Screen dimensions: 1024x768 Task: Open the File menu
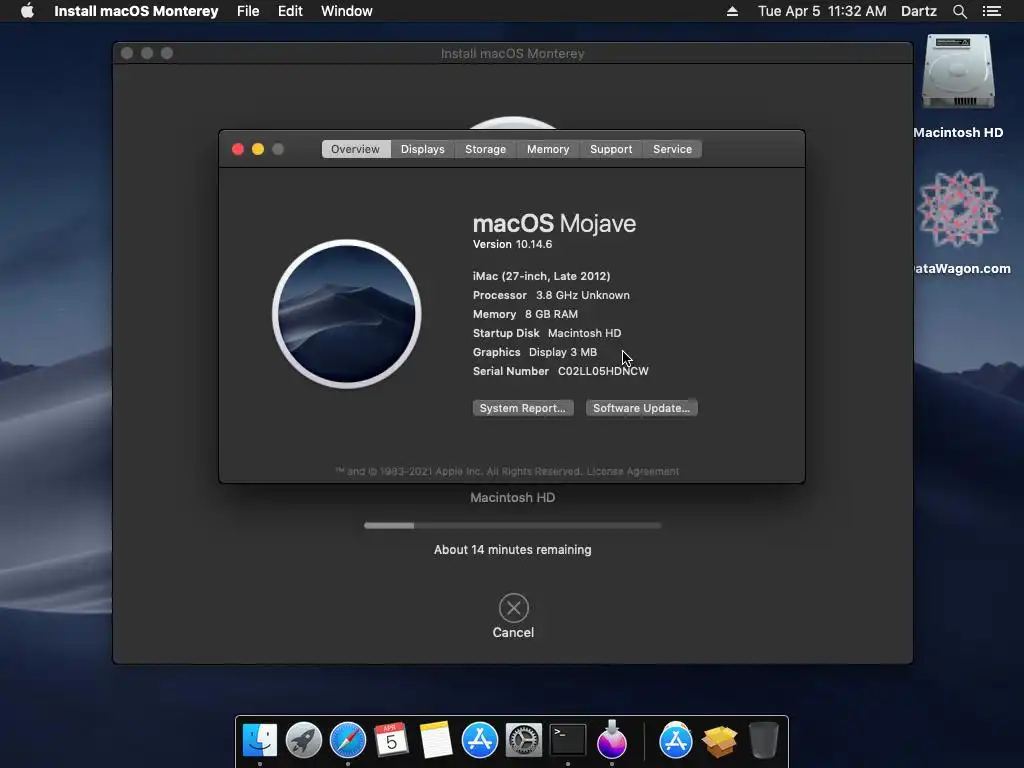[x=248, y=11]
